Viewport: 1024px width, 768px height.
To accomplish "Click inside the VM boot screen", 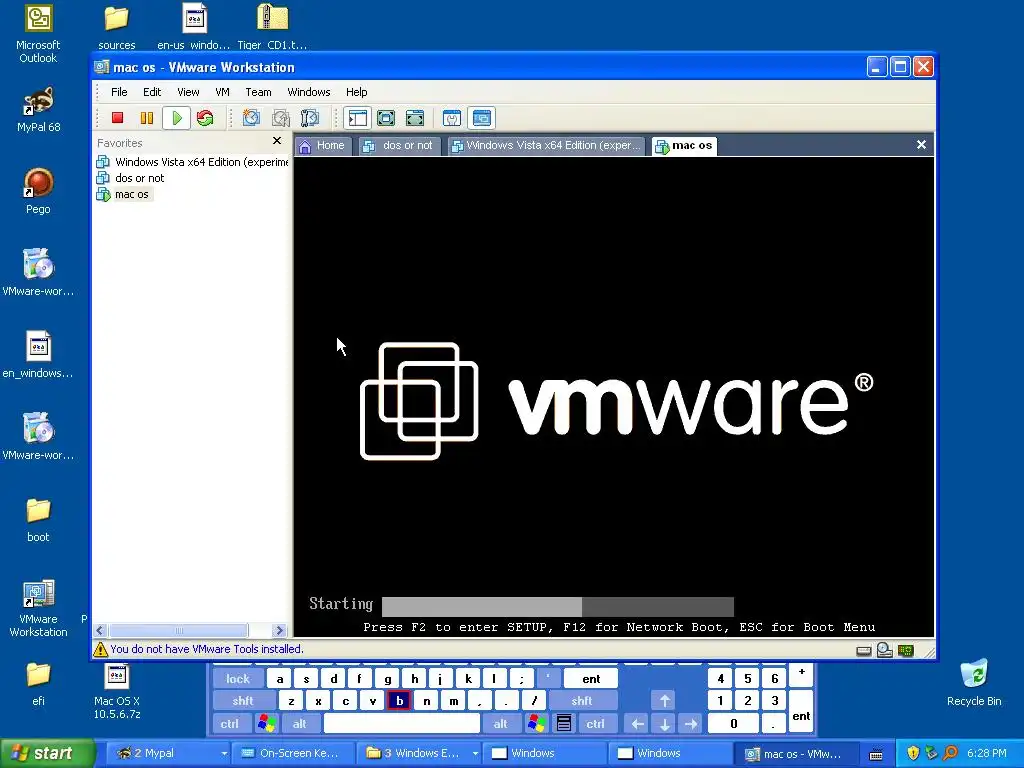I will 613,397.
